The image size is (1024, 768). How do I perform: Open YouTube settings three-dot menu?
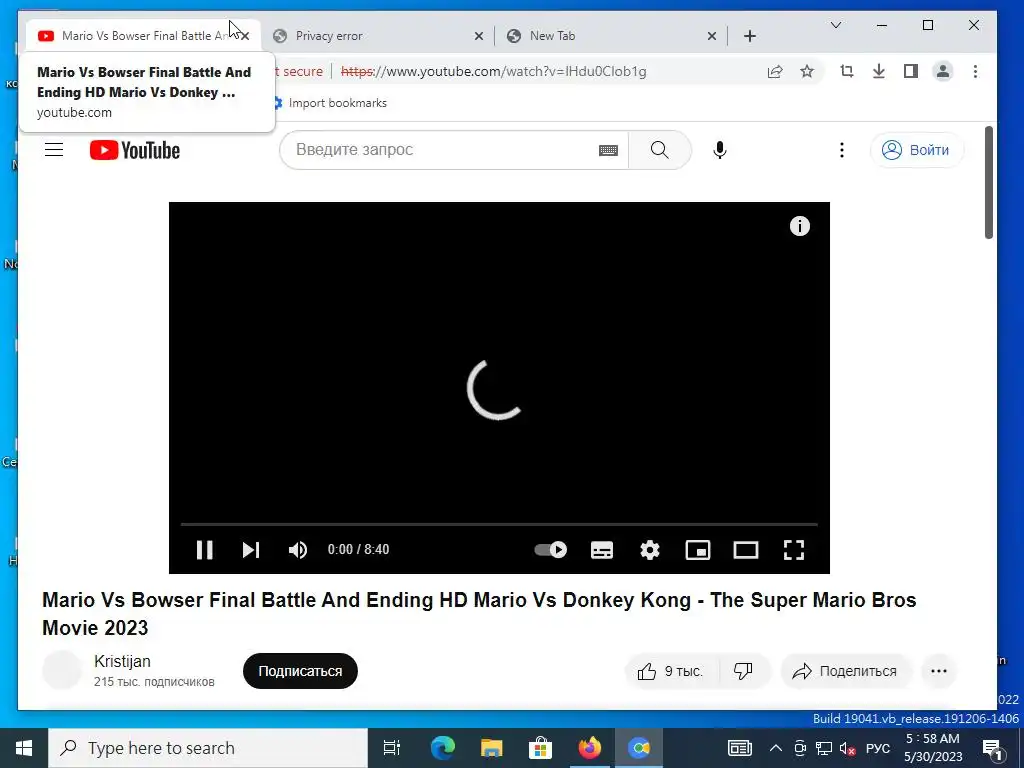coord(842,150)
